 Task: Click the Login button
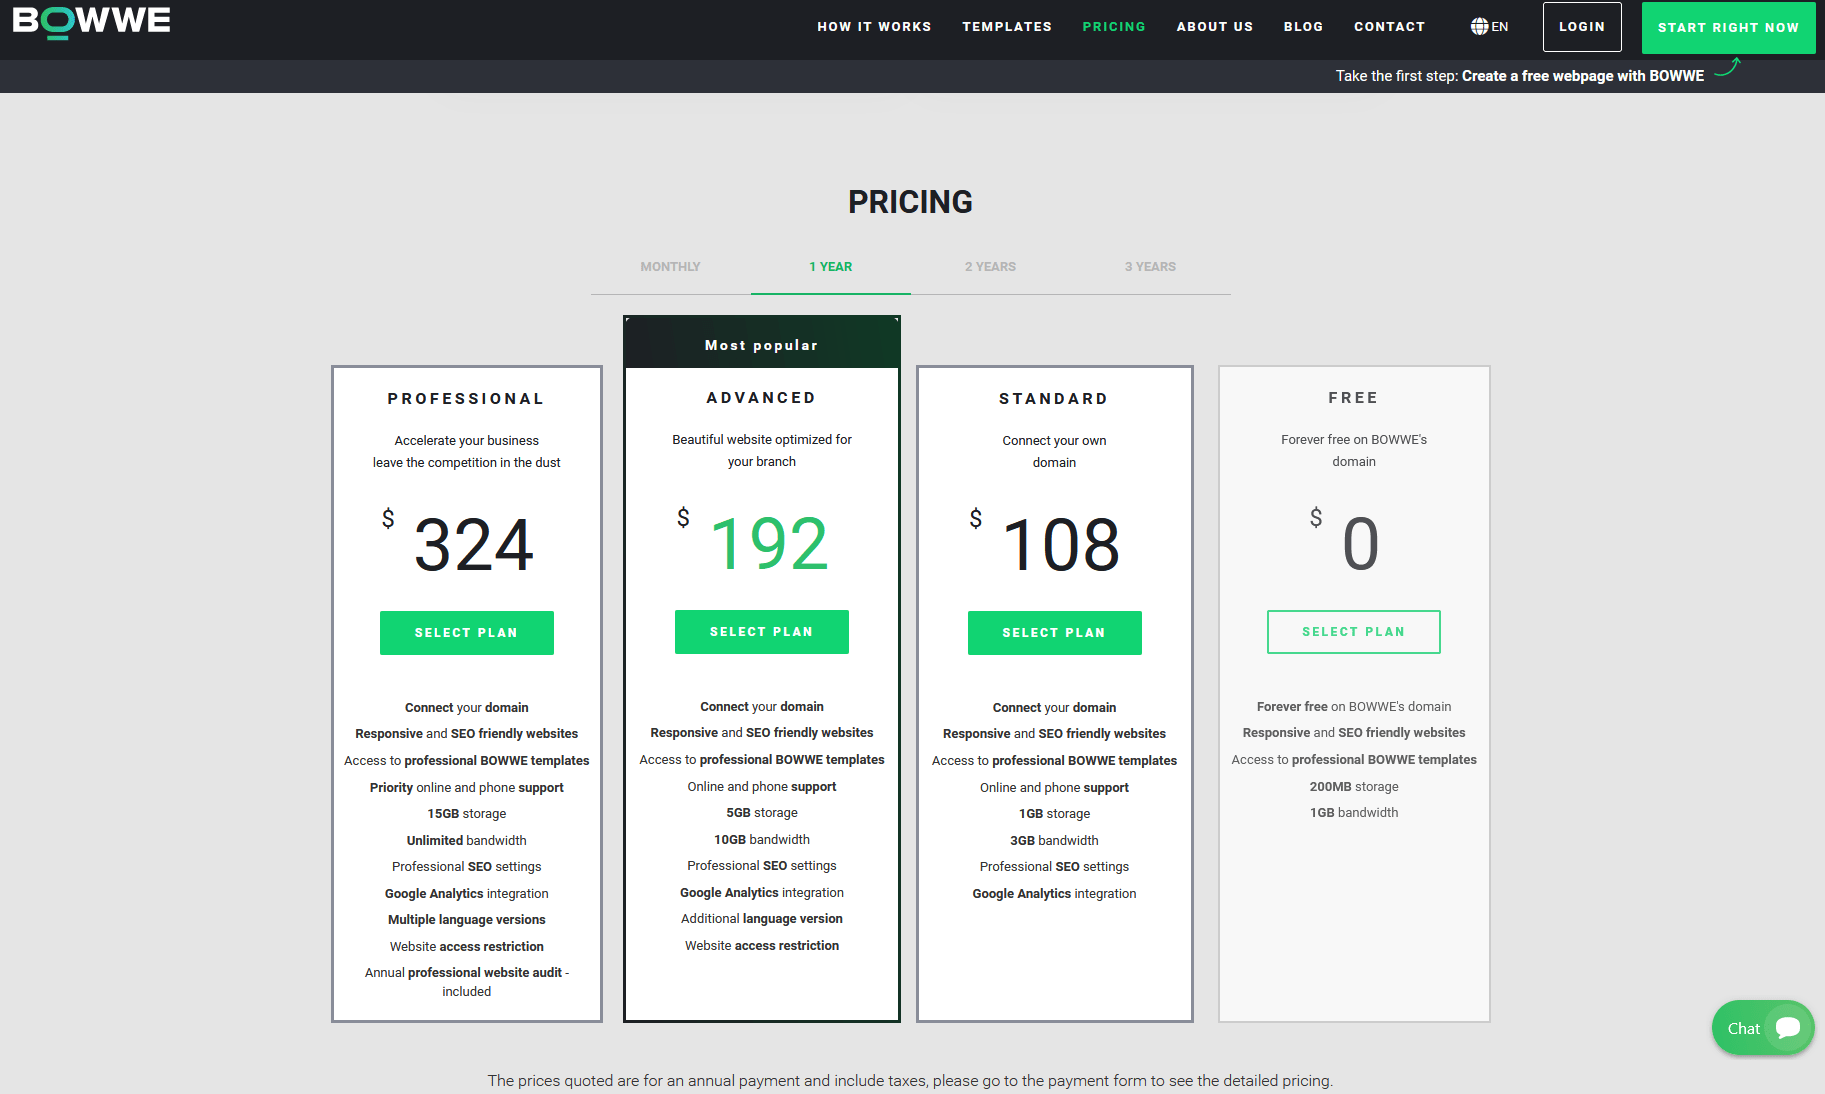[1582, 27]
